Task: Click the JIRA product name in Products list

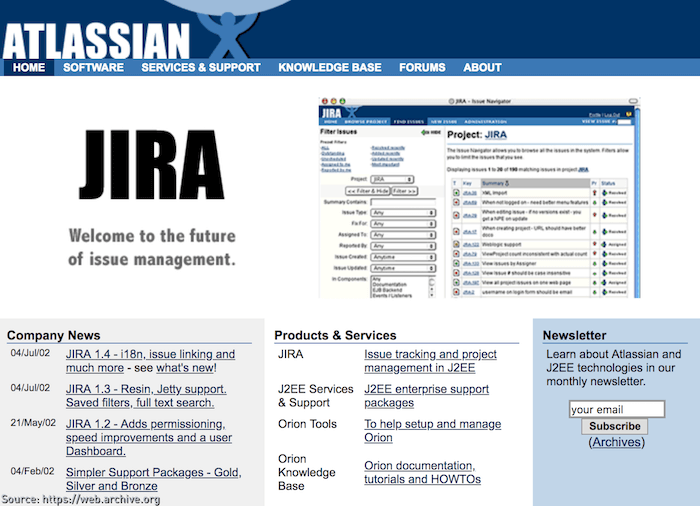Action: [291, 354]
